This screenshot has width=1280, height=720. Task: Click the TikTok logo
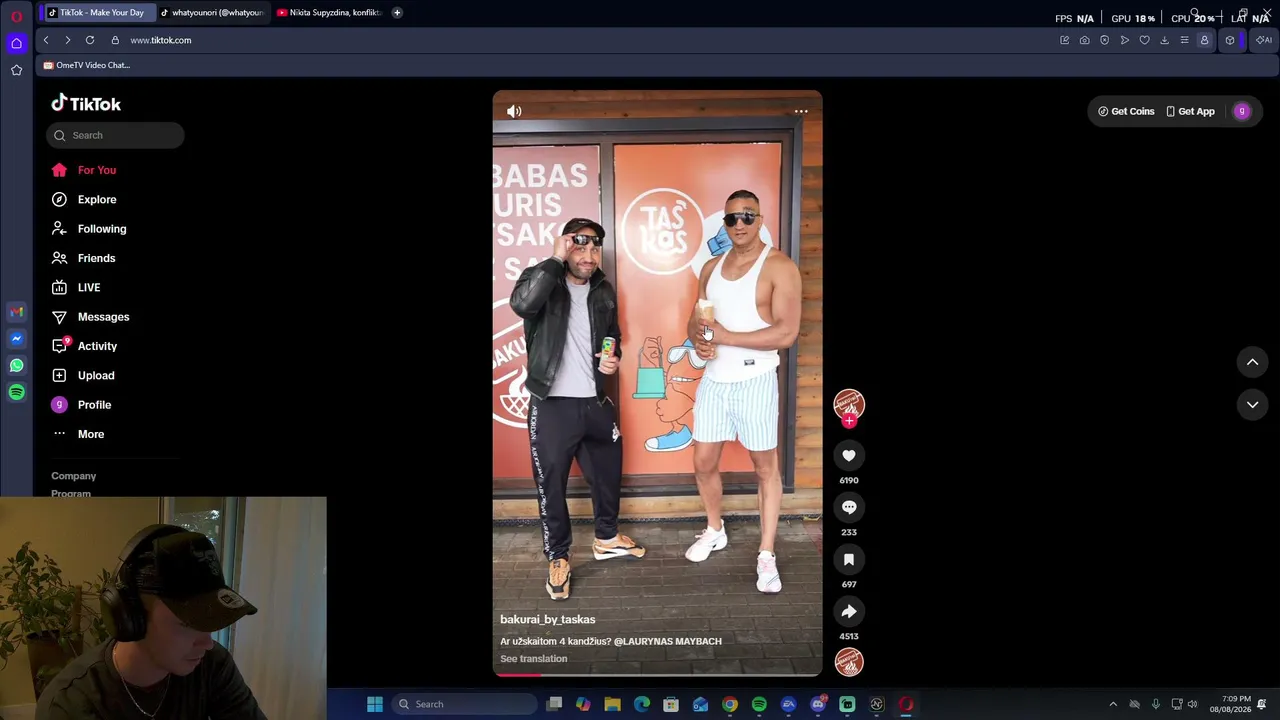pos(86,103)
